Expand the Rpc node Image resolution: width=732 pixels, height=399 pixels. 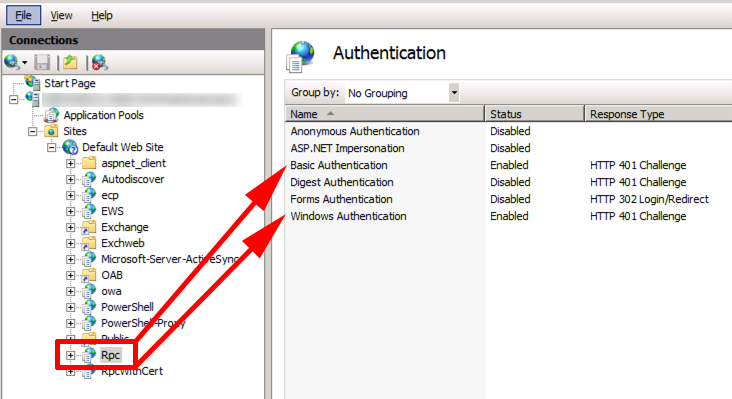coord(70,356)
